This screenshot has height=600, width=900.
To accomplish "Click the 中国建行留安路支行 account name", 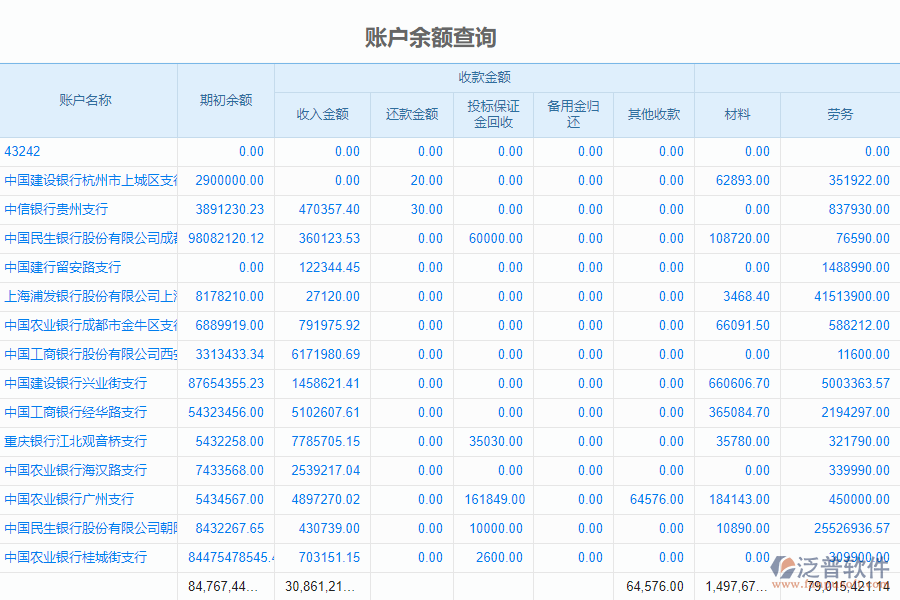I will 62,267.
